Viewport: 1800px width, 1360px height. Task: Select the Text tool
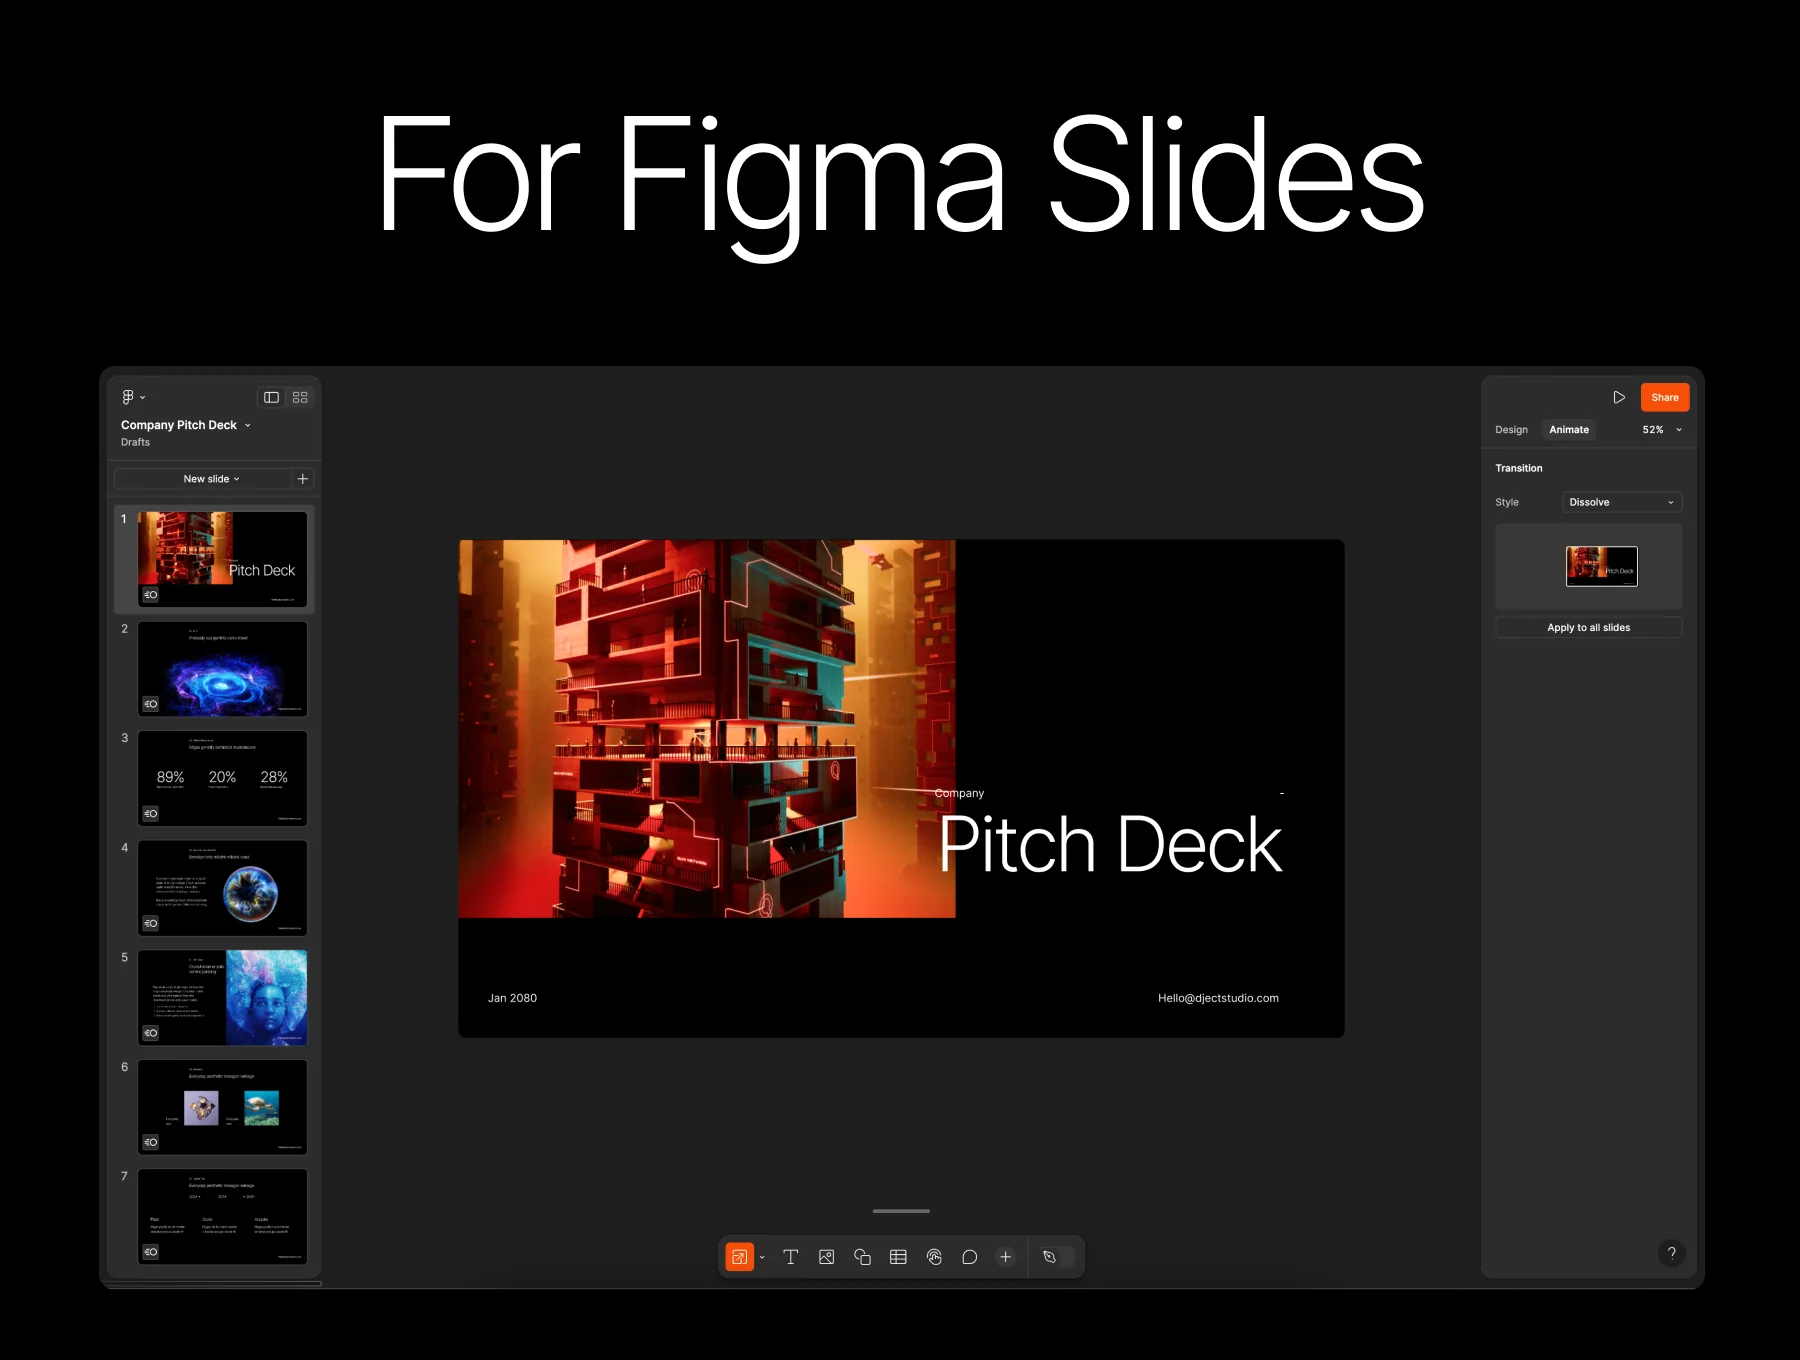tap(791, 1257)
